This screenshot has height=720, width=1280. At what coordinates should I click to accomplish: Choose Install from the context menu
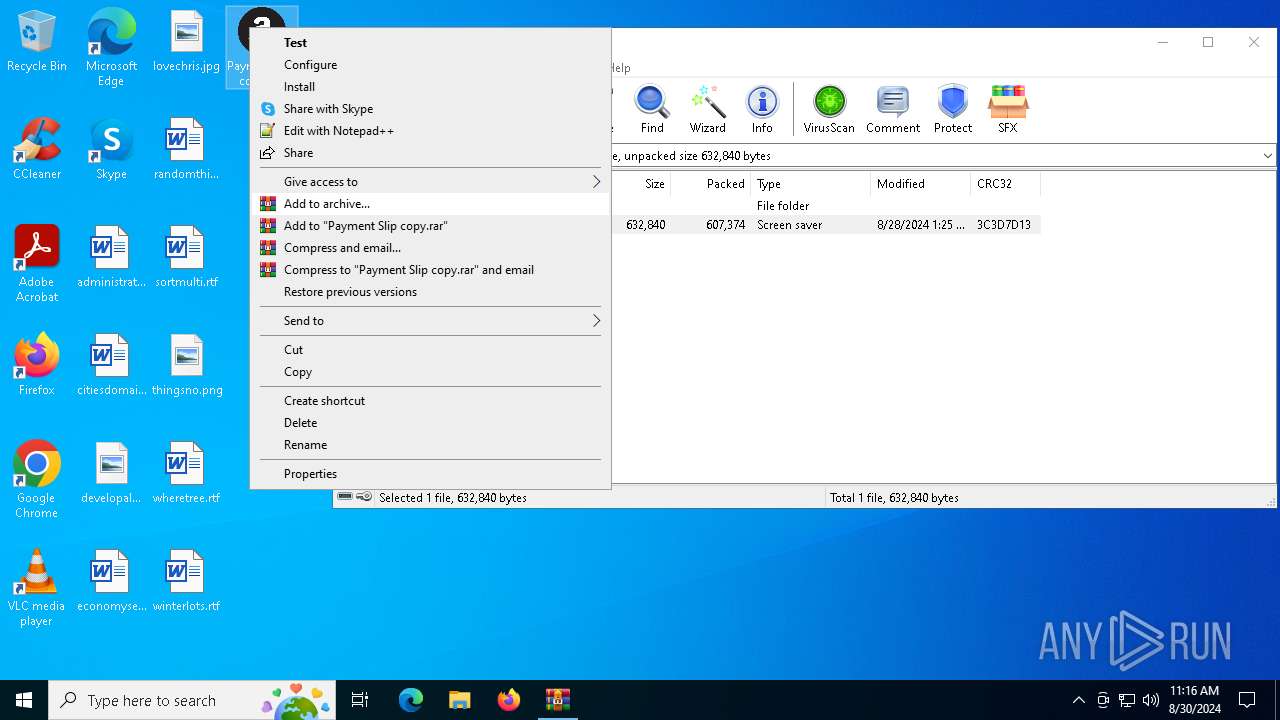[430, 87]
